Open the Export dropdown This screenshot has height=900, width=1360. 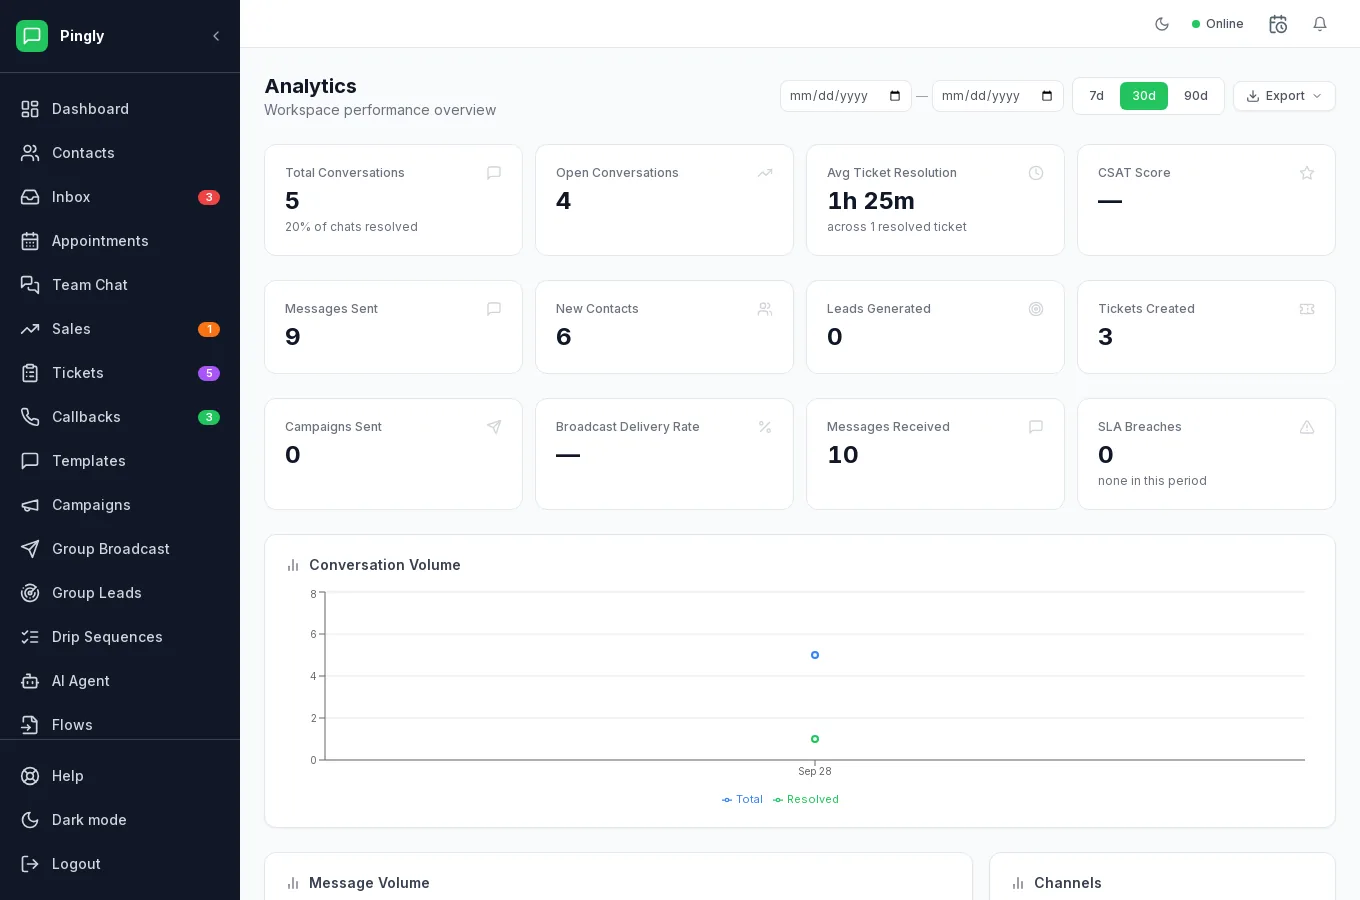(1284, 96)
